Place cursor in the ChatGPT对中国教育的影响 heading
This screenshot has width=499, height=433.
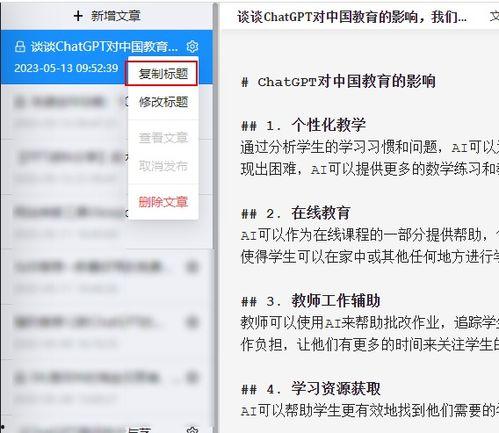347,82
